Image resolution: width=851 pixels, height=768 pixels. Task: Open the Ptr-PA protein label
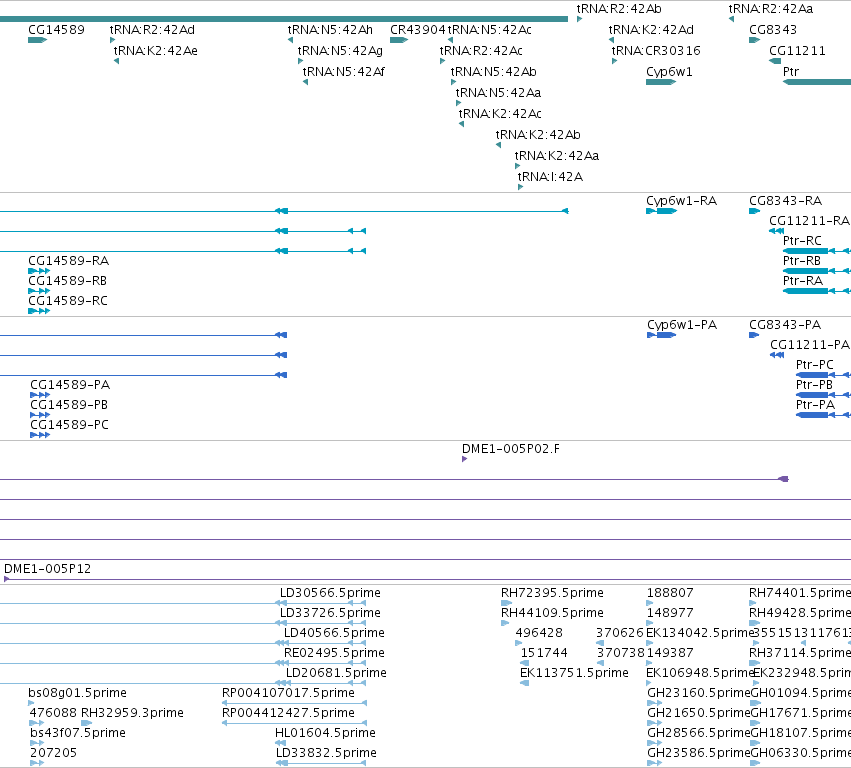815,405
